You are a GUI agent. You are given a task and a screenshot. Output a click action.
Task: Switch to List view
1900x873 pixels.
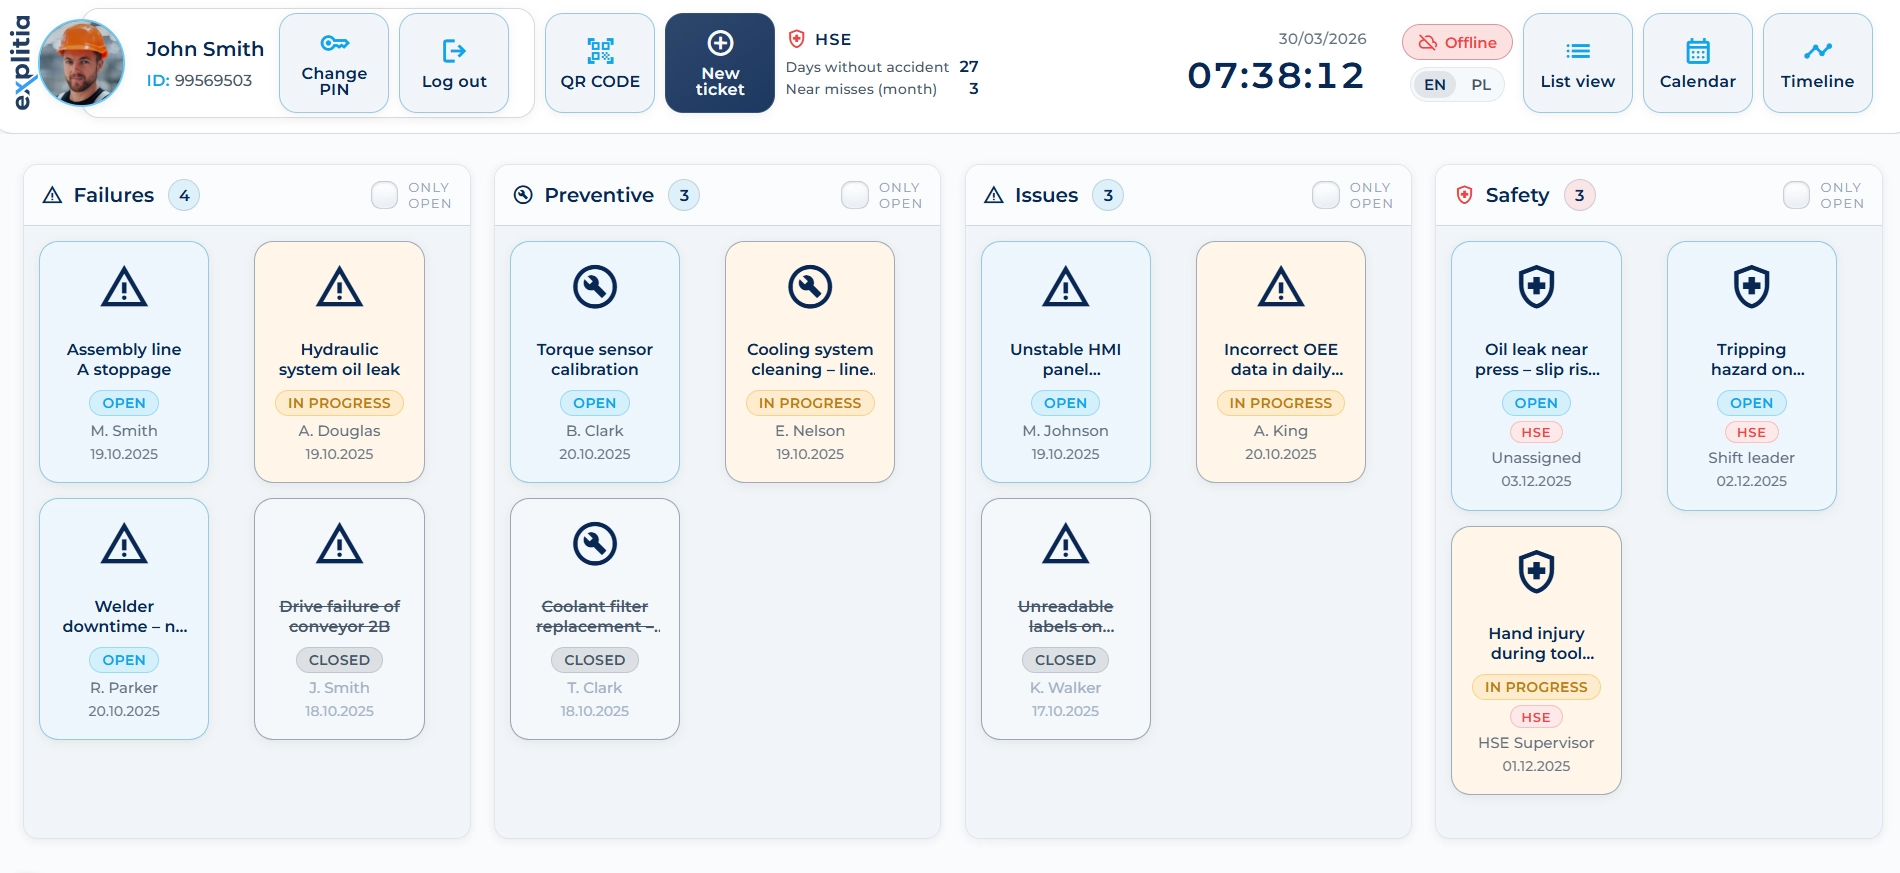(x=1577, y=63)
